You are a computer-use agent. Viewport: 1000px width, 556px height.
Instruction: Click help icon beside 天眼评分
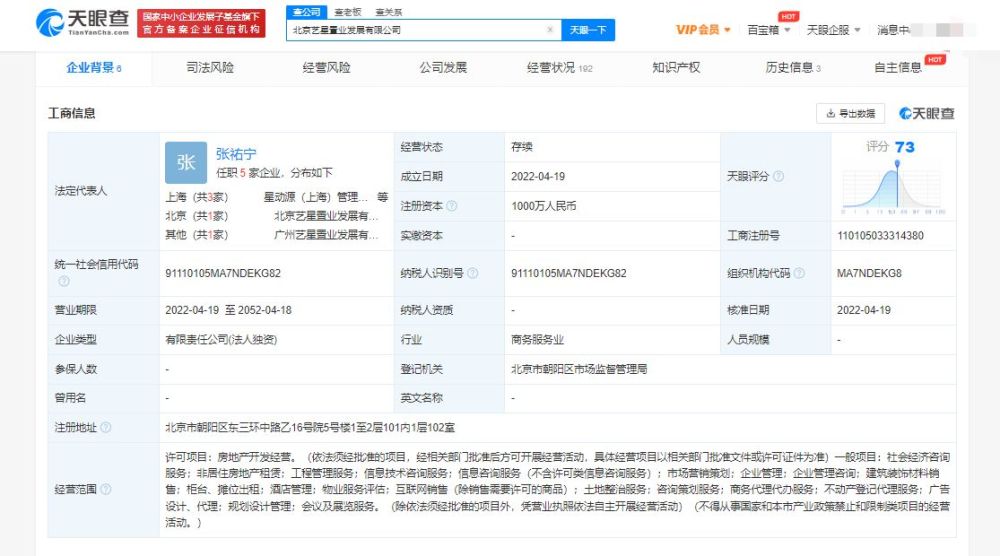point(778,177)
